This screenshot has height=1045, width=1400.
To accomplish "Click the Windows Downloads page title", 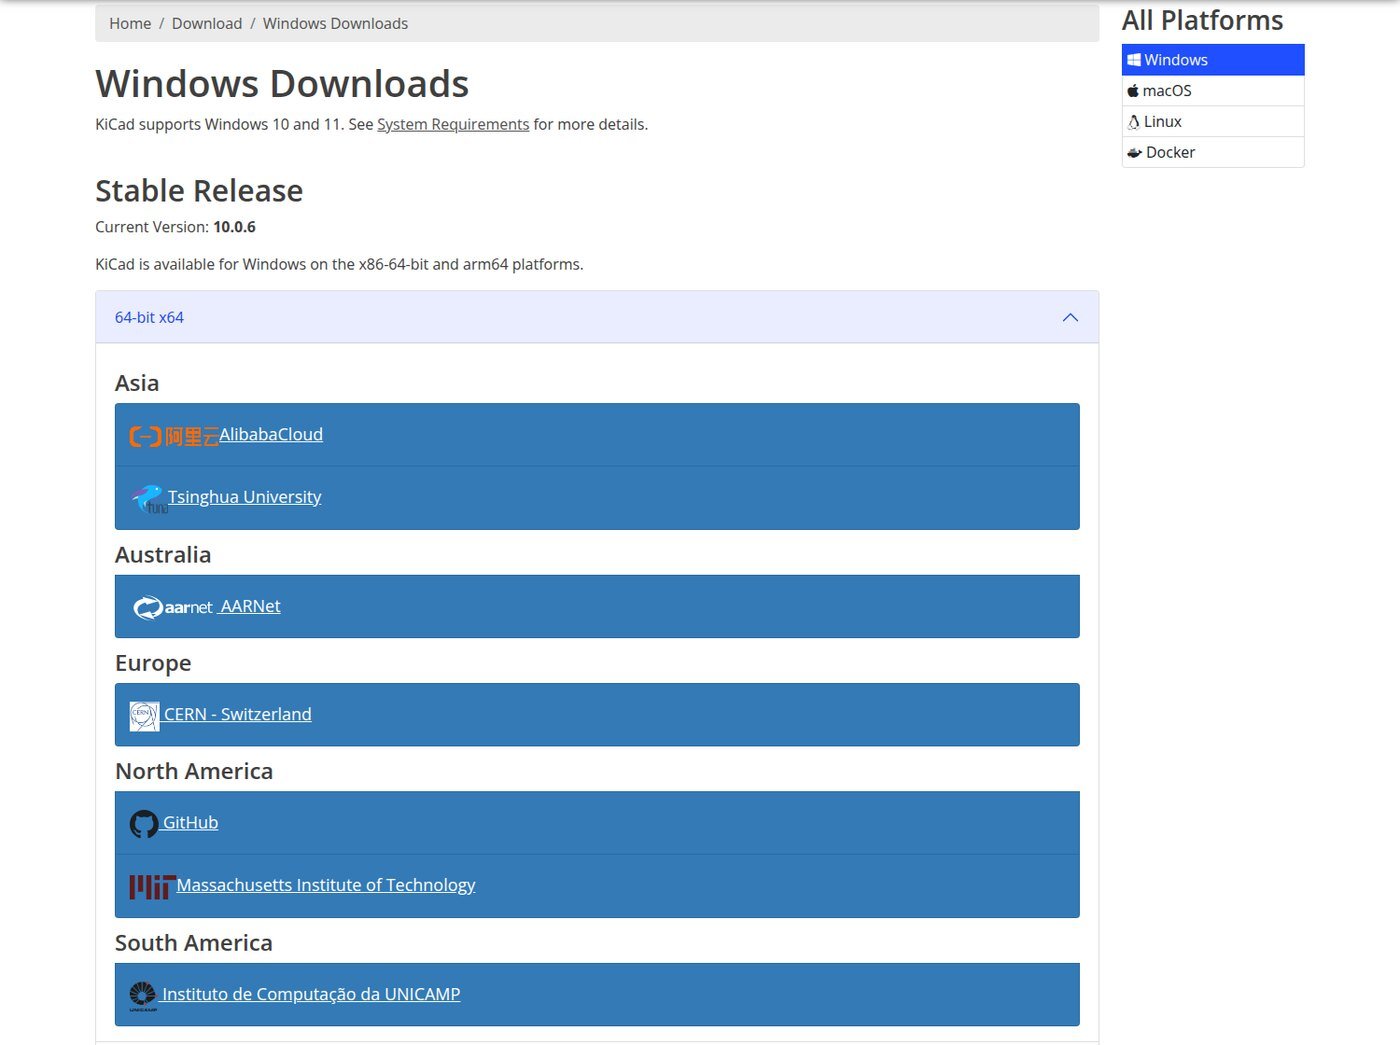I will pos(282,84).
